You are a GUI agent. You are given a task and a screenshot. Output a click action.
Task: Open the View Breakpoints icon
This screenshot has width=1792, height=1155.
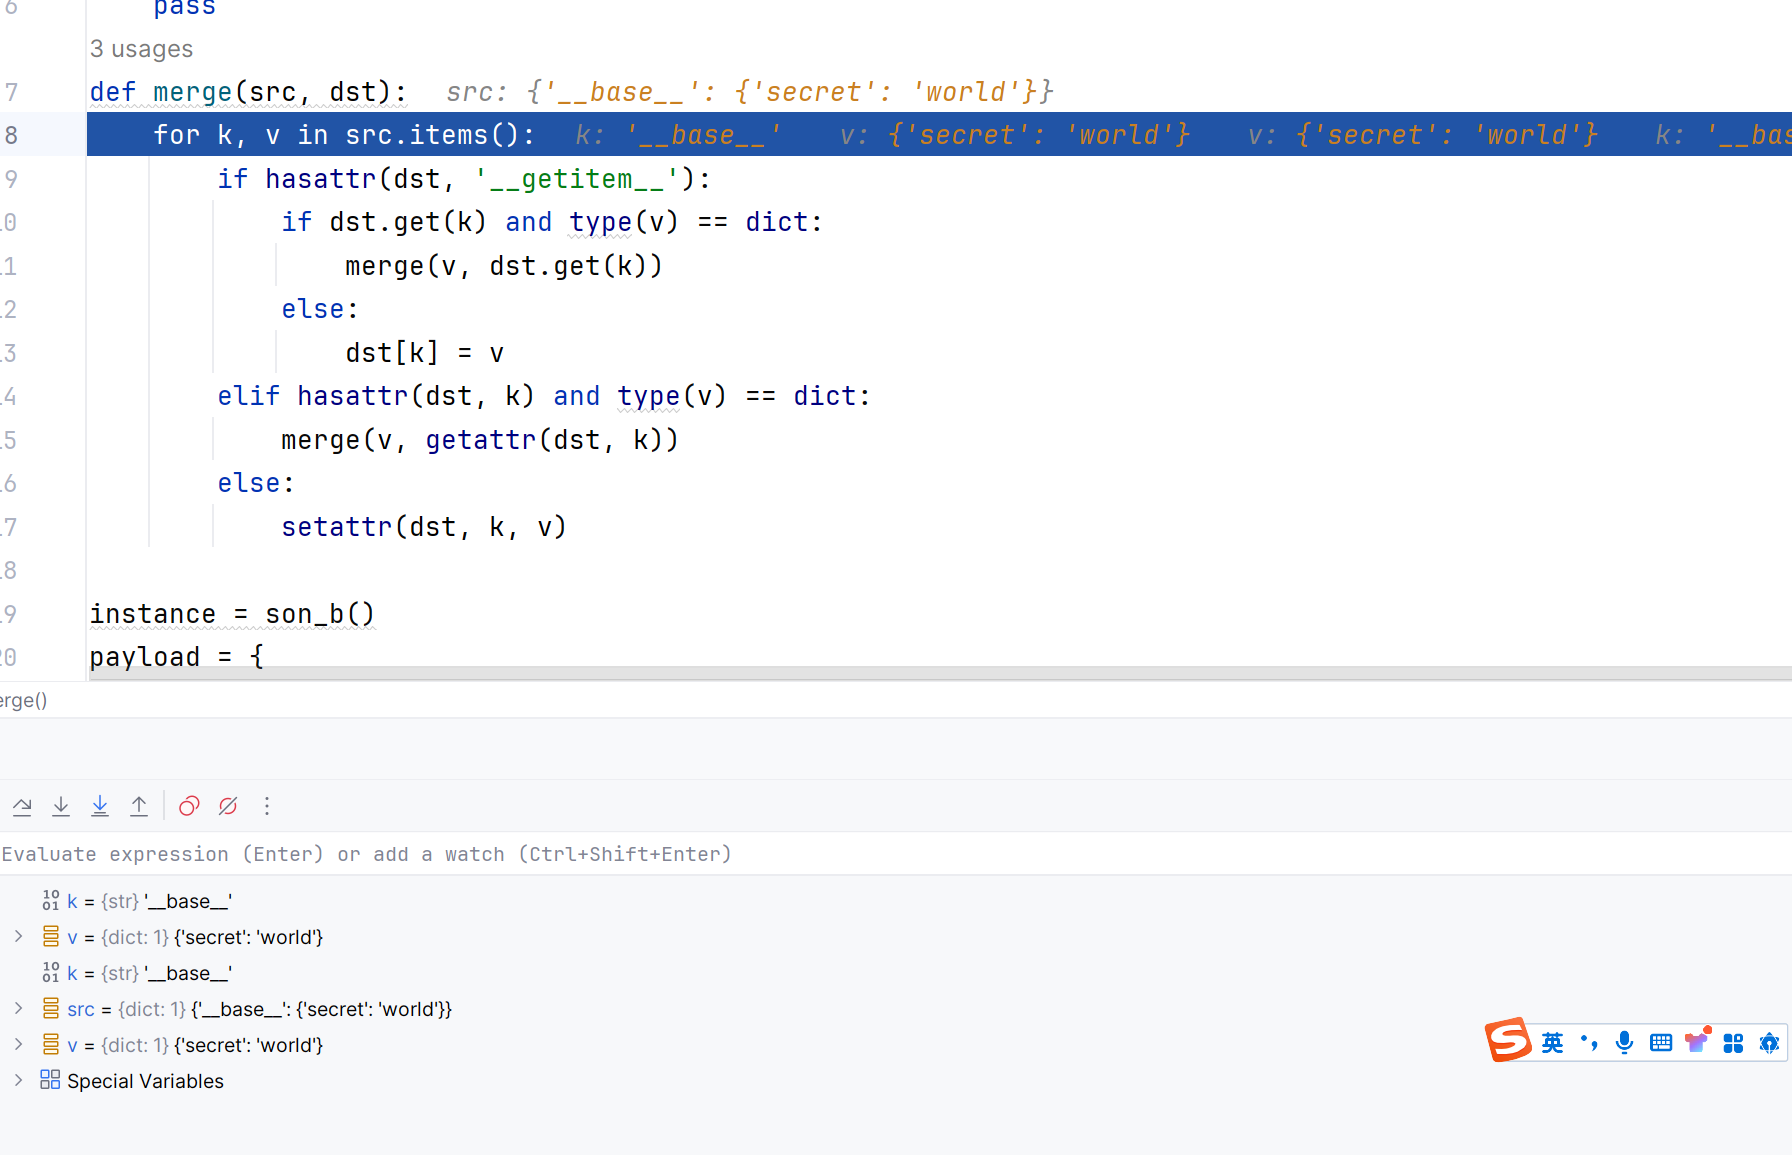click(189, 806)
